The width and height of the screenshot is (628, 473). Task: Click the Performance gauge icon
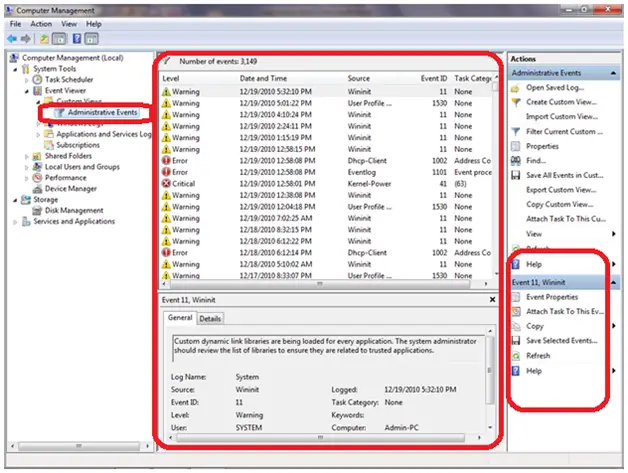tap(37, 177)
